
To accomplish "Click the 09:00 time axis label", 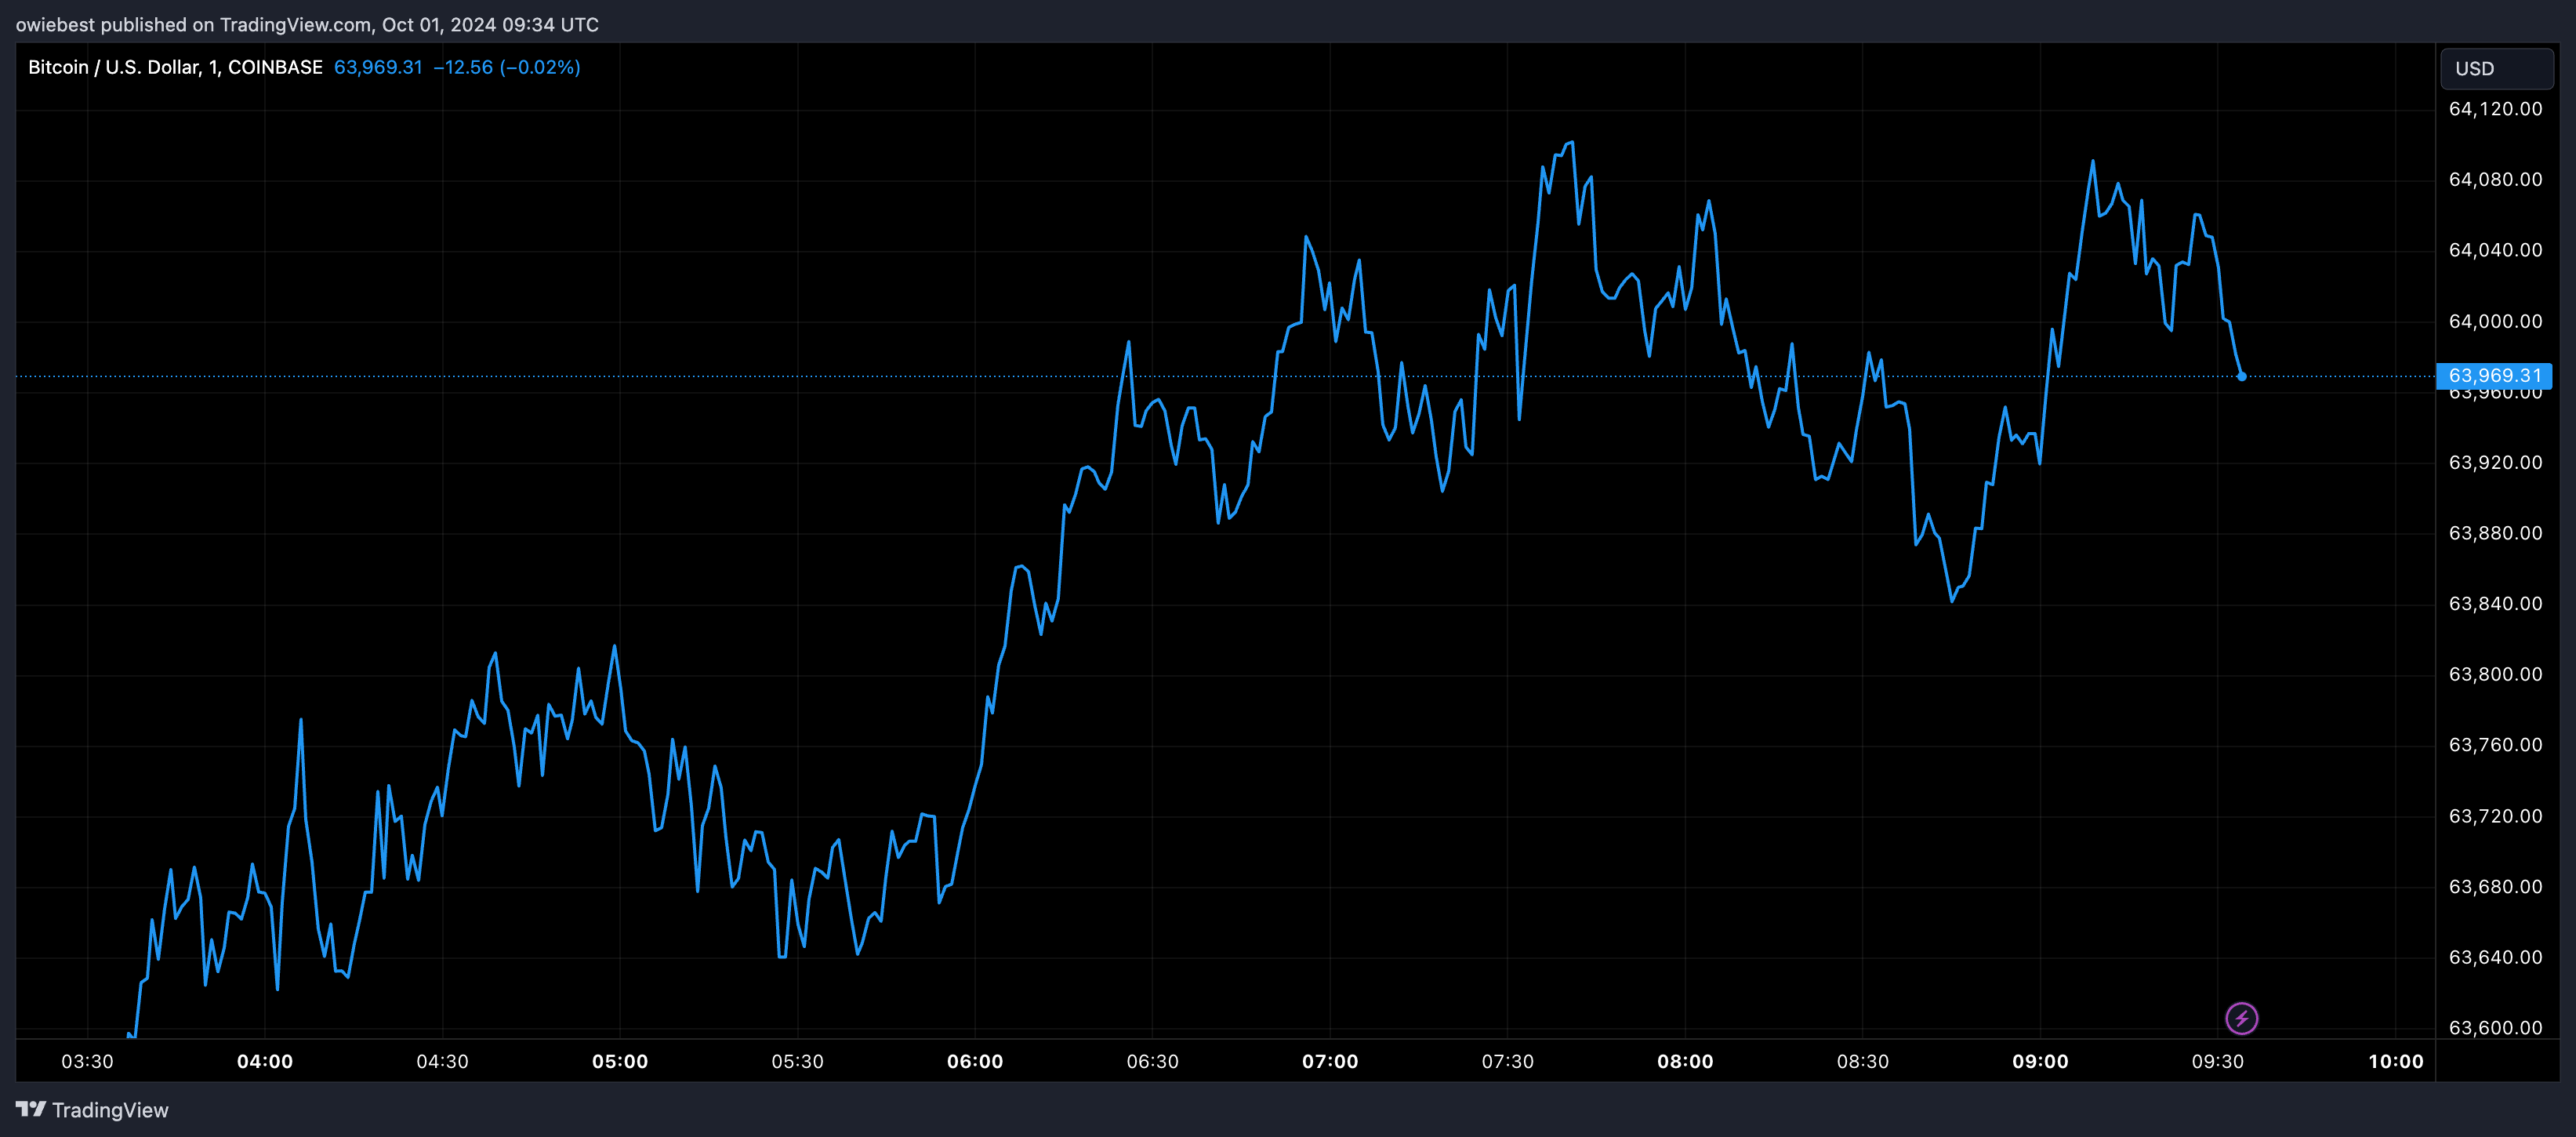I will (2040, 1062).
